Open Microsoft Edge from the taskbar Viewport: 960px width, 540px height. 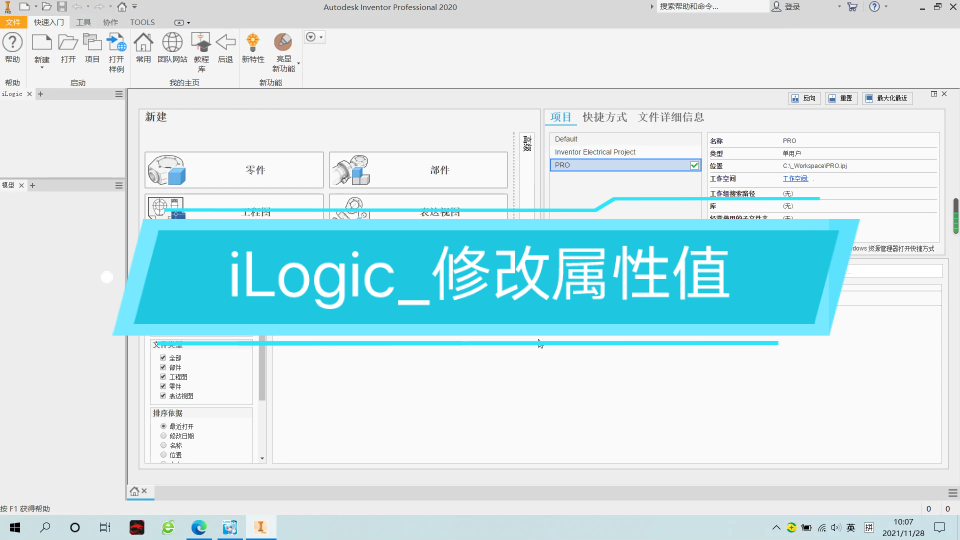click(x=198, y=527)
